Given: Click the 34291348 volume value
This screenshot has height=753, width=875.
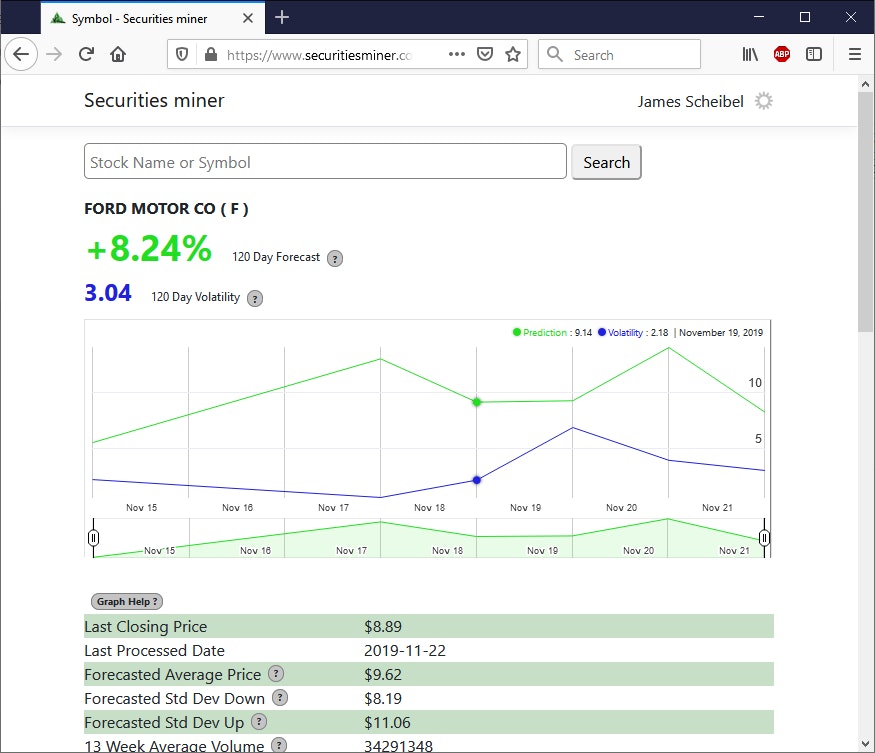Looking at the screenshot, I should pos(398,746).
